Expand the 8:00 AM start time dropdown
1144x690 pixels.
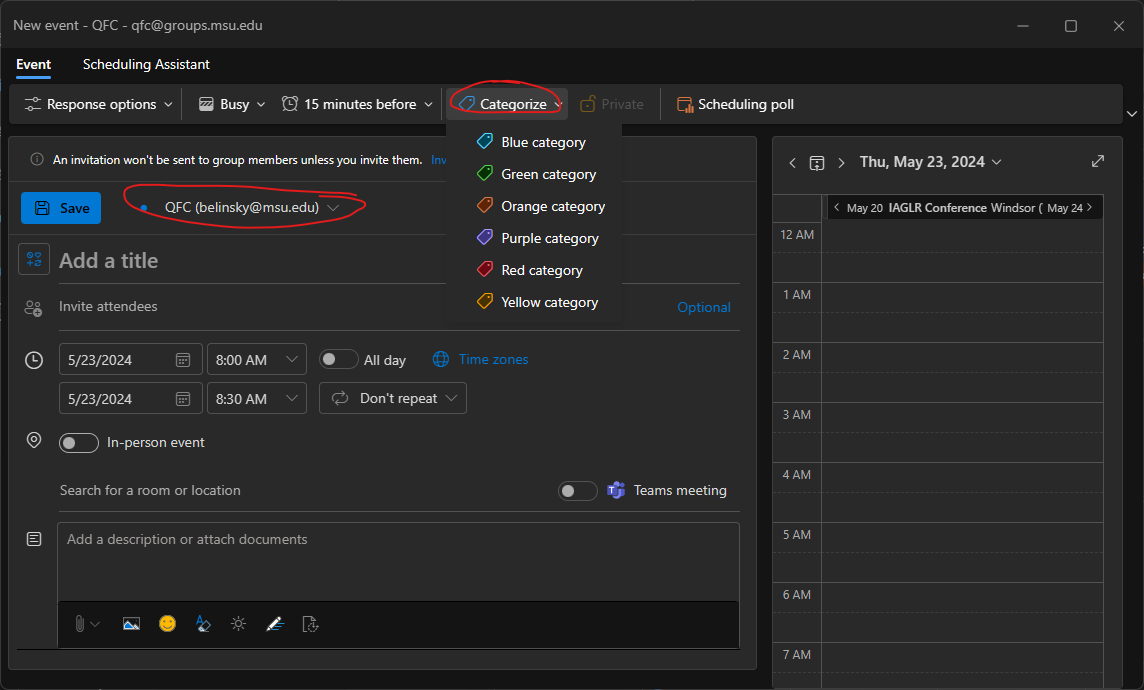(256, 360)
